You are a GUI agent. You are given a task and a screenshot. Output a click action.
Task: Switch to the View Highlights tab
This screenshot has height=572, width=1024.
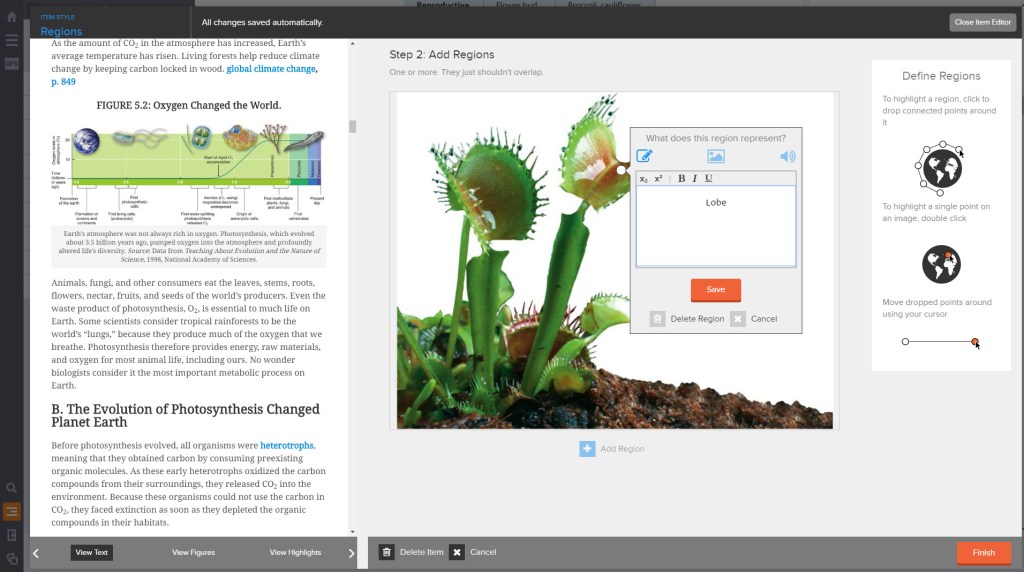(295, 552)
